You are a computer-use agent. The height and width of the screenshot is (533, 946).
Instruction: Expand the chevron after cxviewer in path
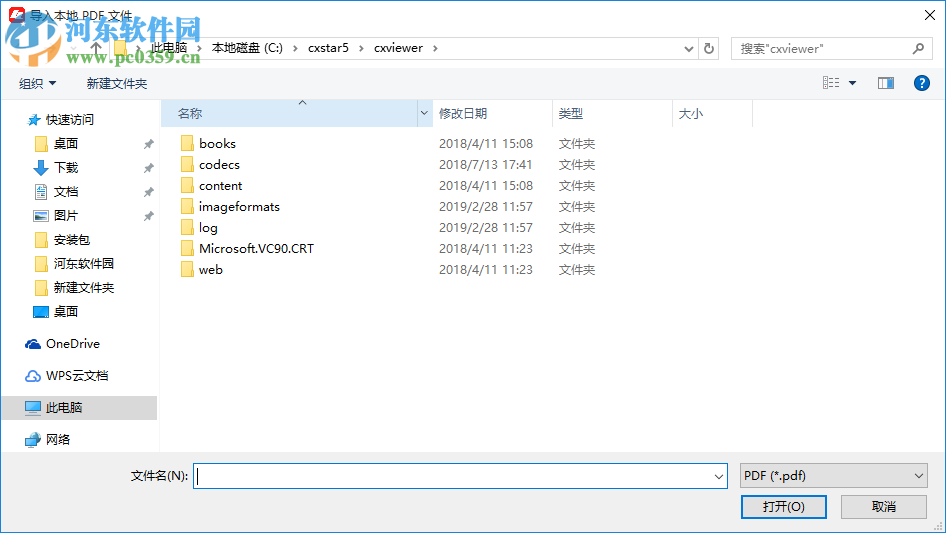click(435, 48)
